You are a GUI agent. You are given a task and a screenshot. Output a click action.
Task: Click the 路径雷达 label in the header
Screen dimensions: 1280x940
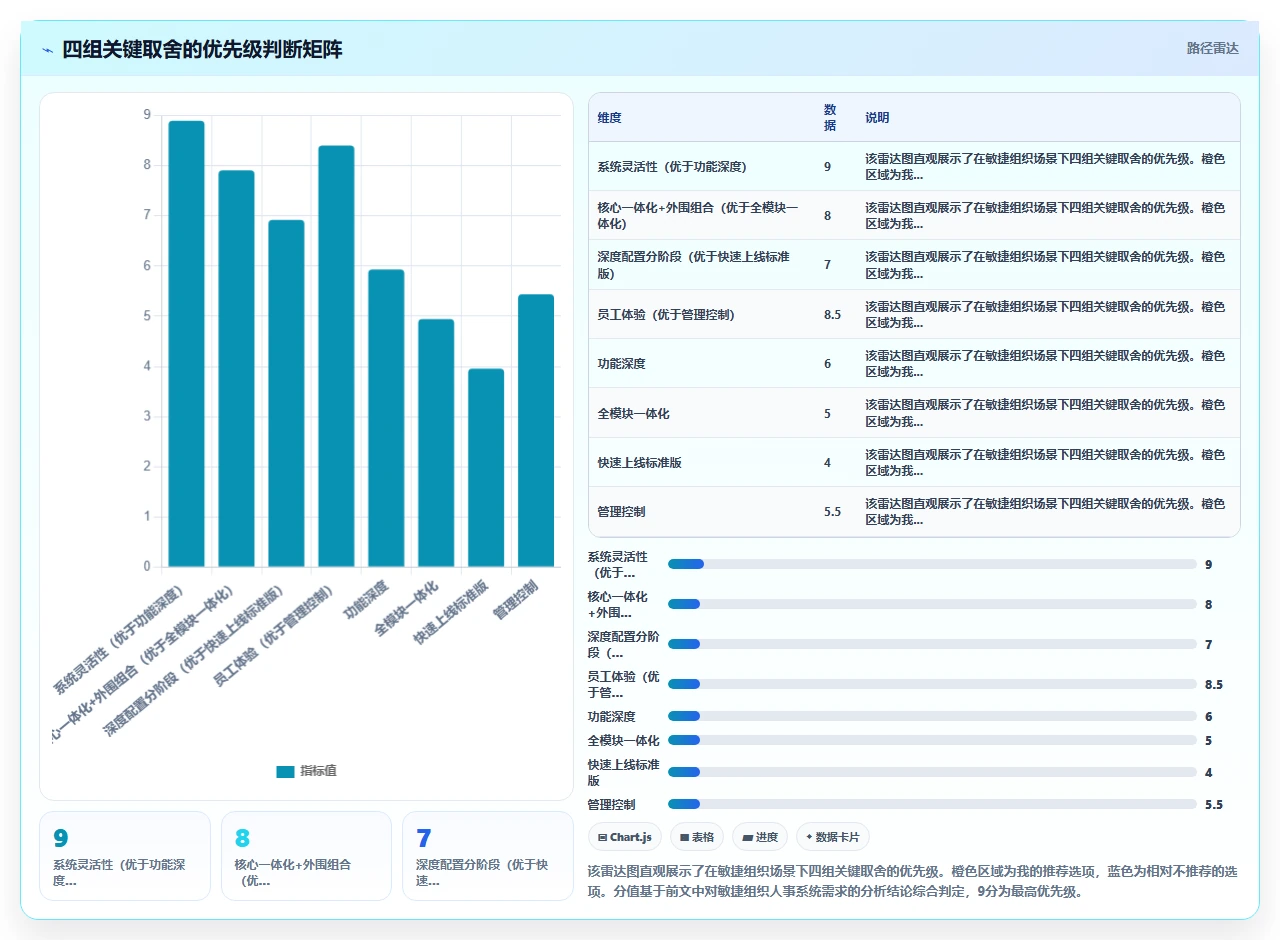(x=1212, y=48)
